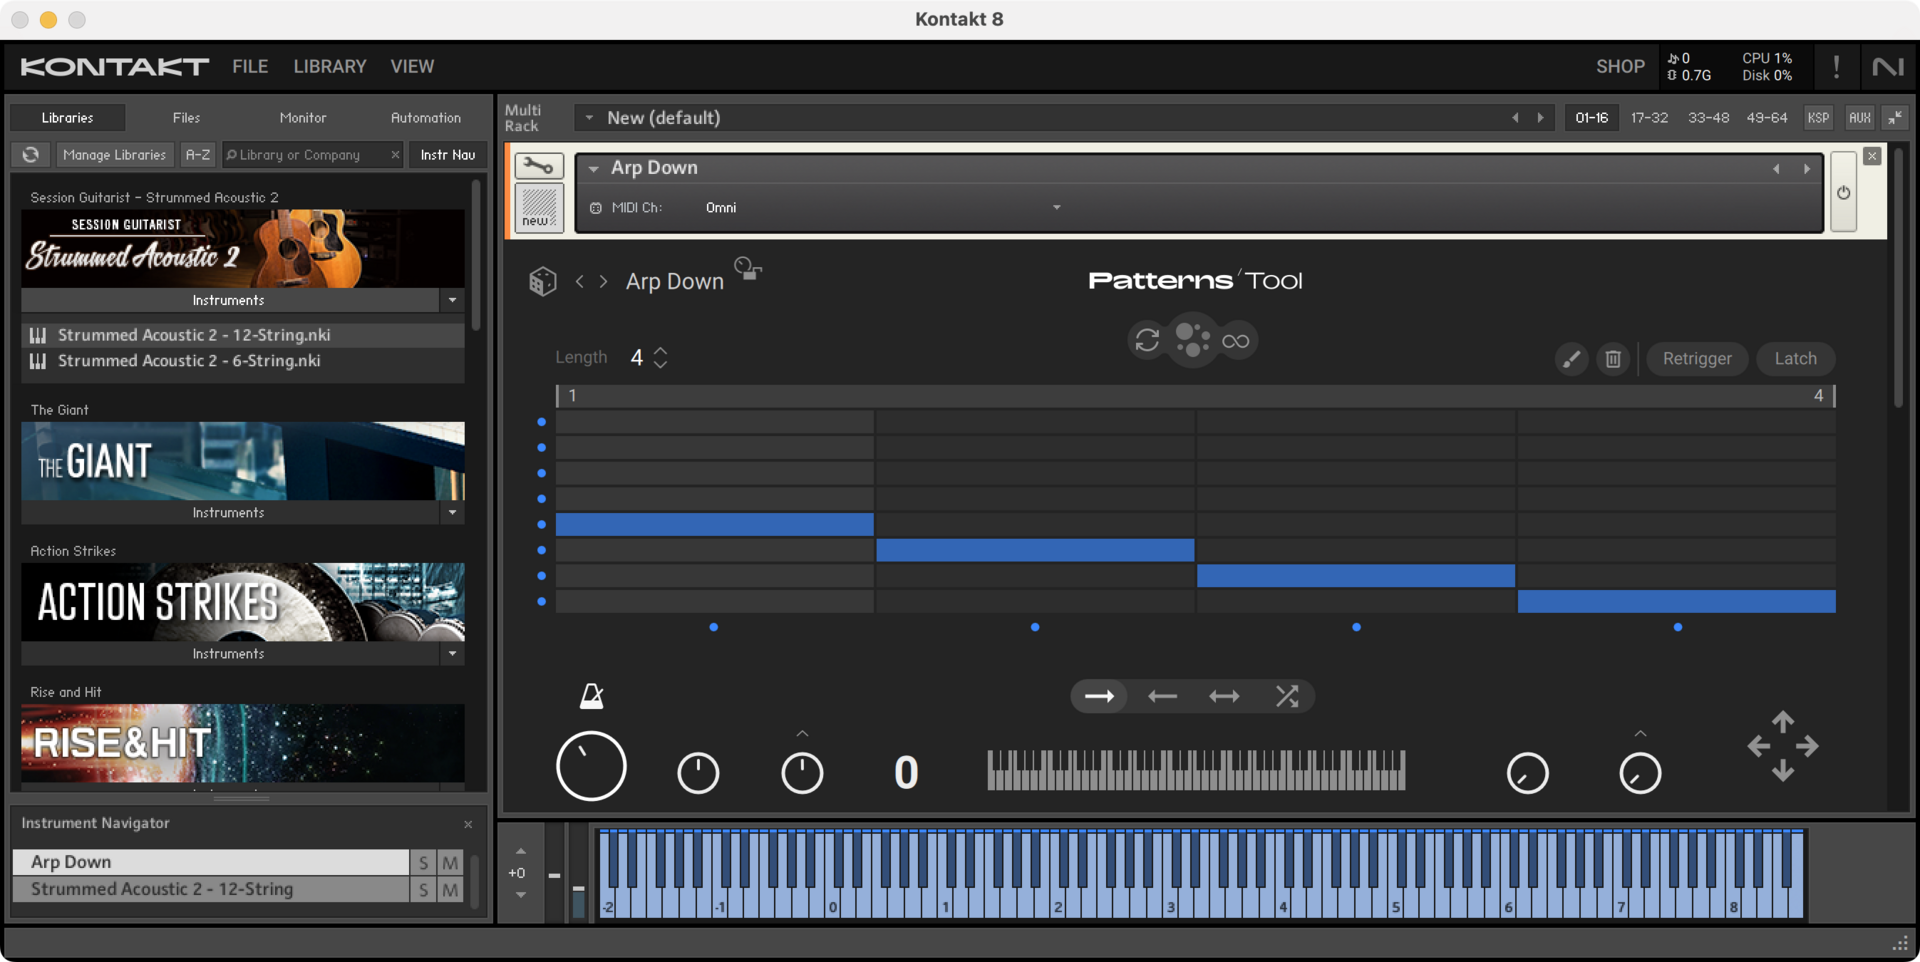Open the SHOP link
This screenshot has height=962, width=1920.
1620,67
